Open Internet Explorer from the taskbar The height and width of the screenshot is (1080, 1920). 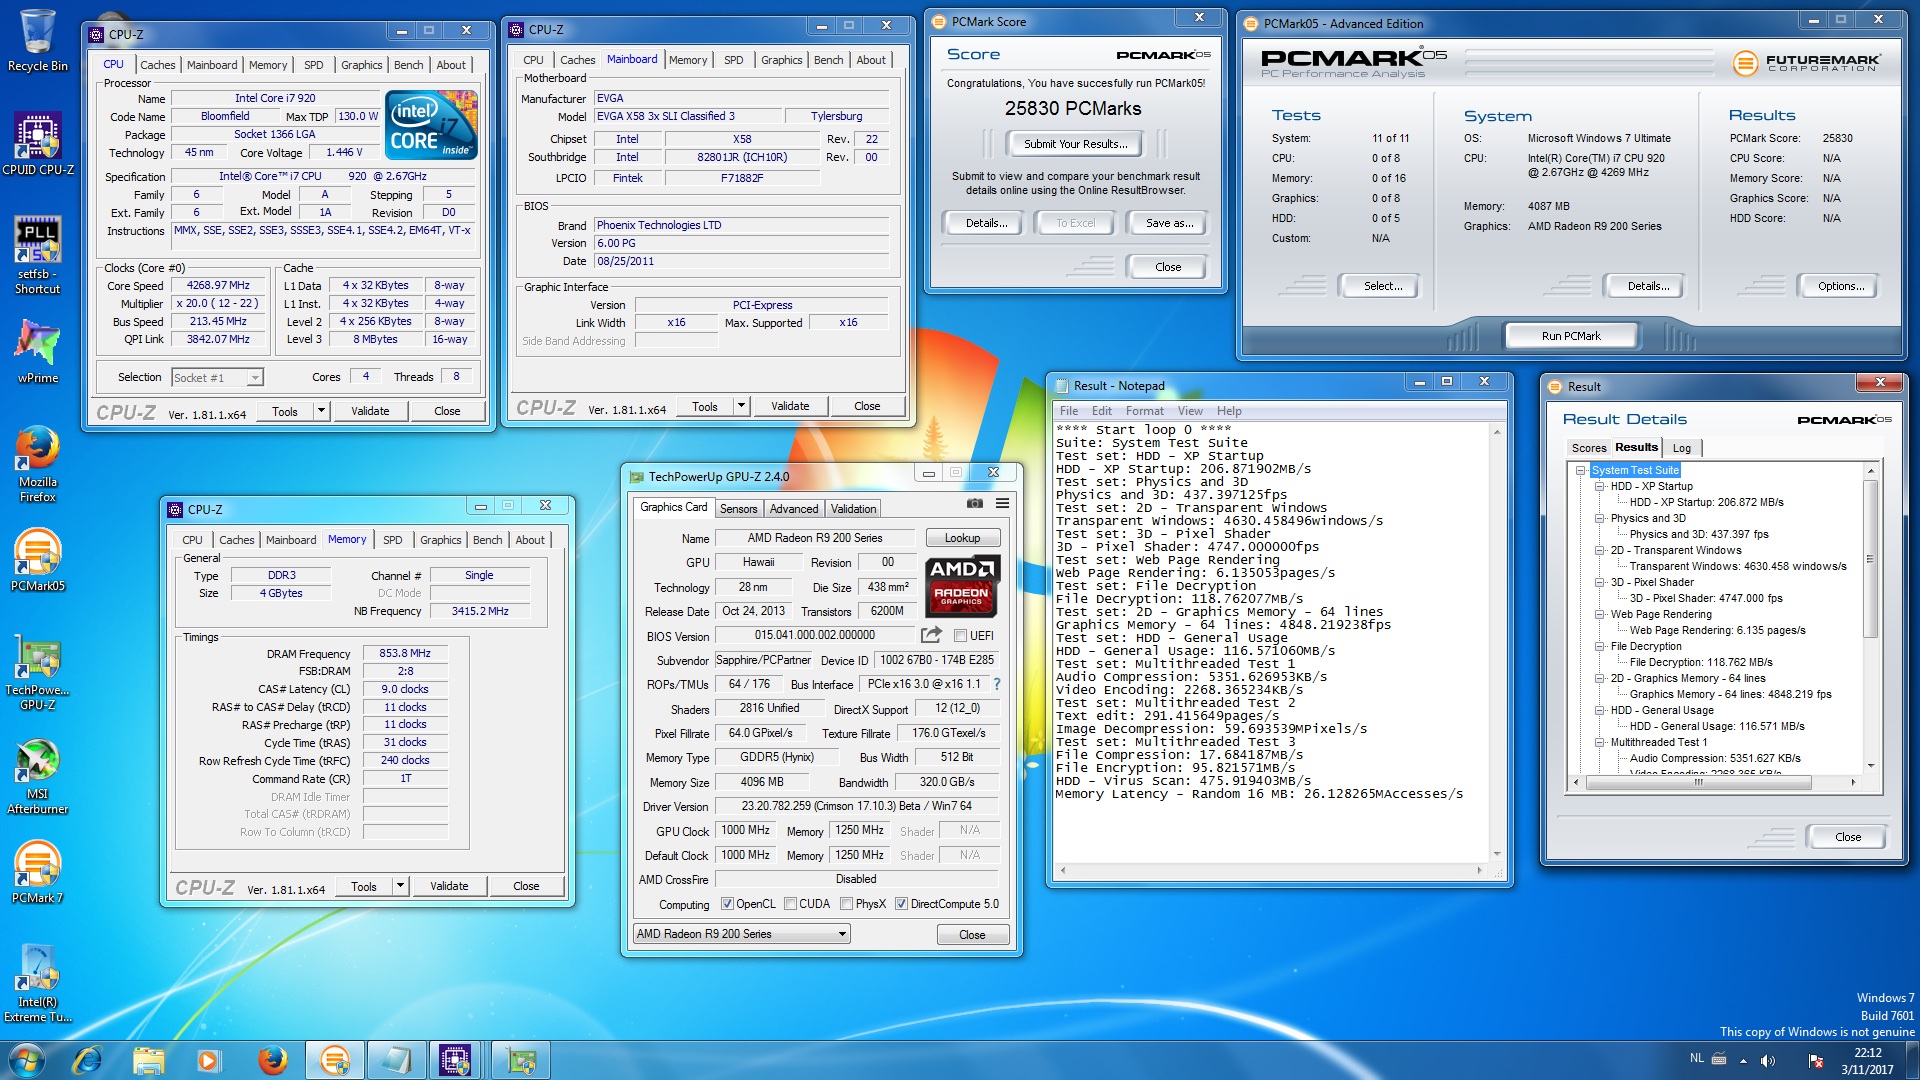[x=88, y=1060]
